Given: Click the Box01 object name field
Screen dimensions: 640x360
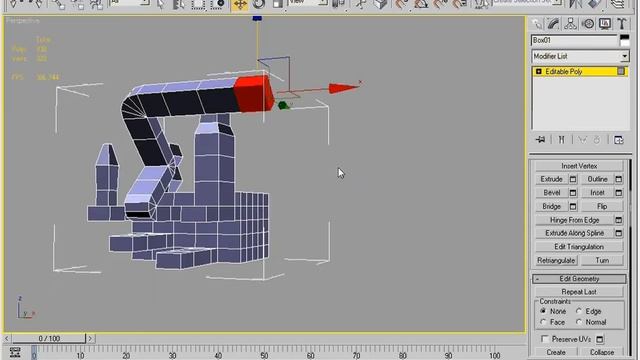Looking at the screenshot, I should point(574,40).
